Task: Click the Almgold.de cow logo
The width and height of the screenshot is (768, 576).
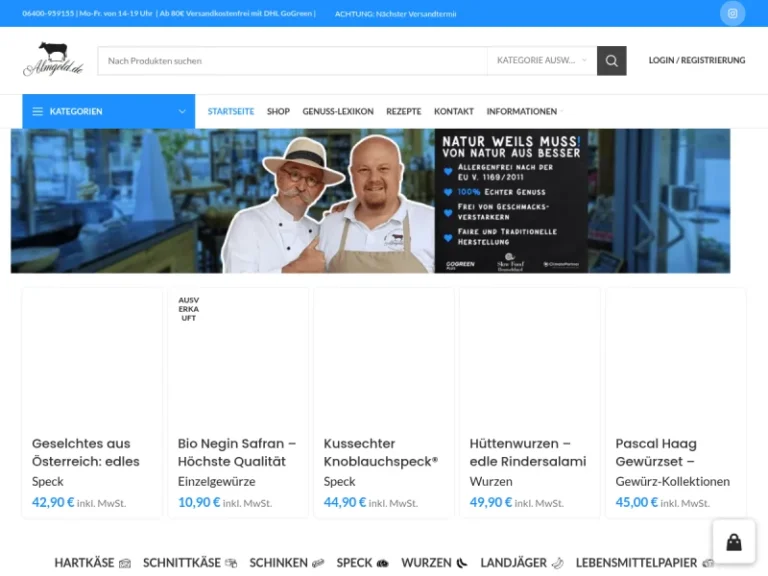Action: [x=53, y=60]
